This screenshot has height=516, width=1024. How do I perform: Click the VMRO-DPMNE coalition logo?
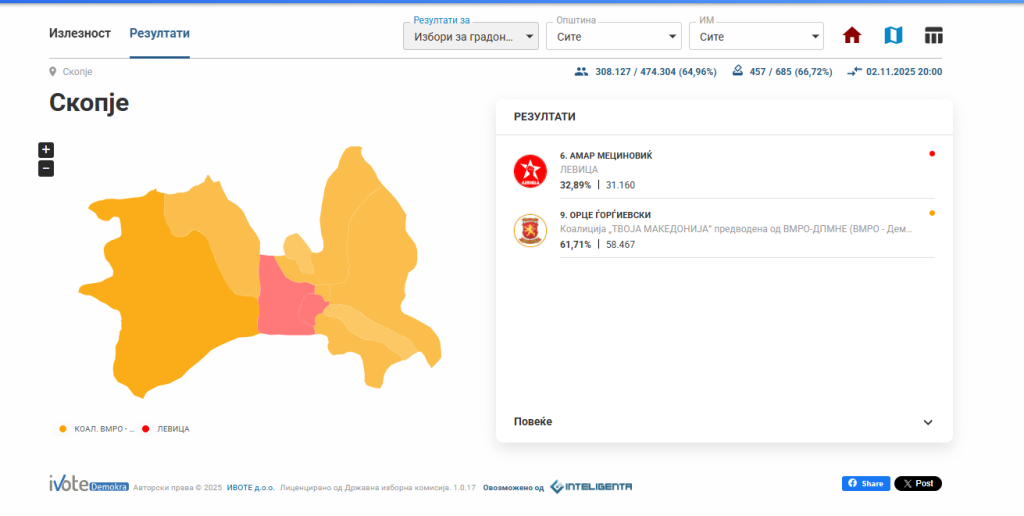point(530,230)
